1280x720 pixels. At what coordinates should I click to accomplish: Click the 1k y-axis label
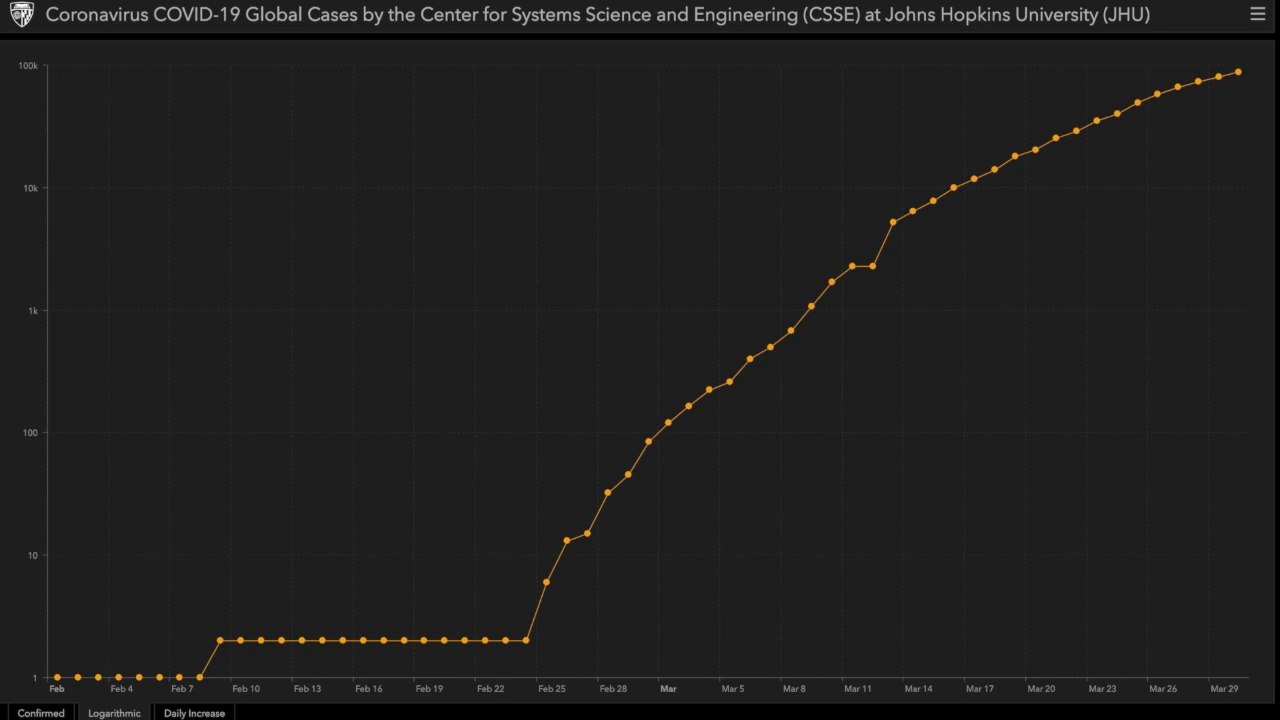click(33, 311)
